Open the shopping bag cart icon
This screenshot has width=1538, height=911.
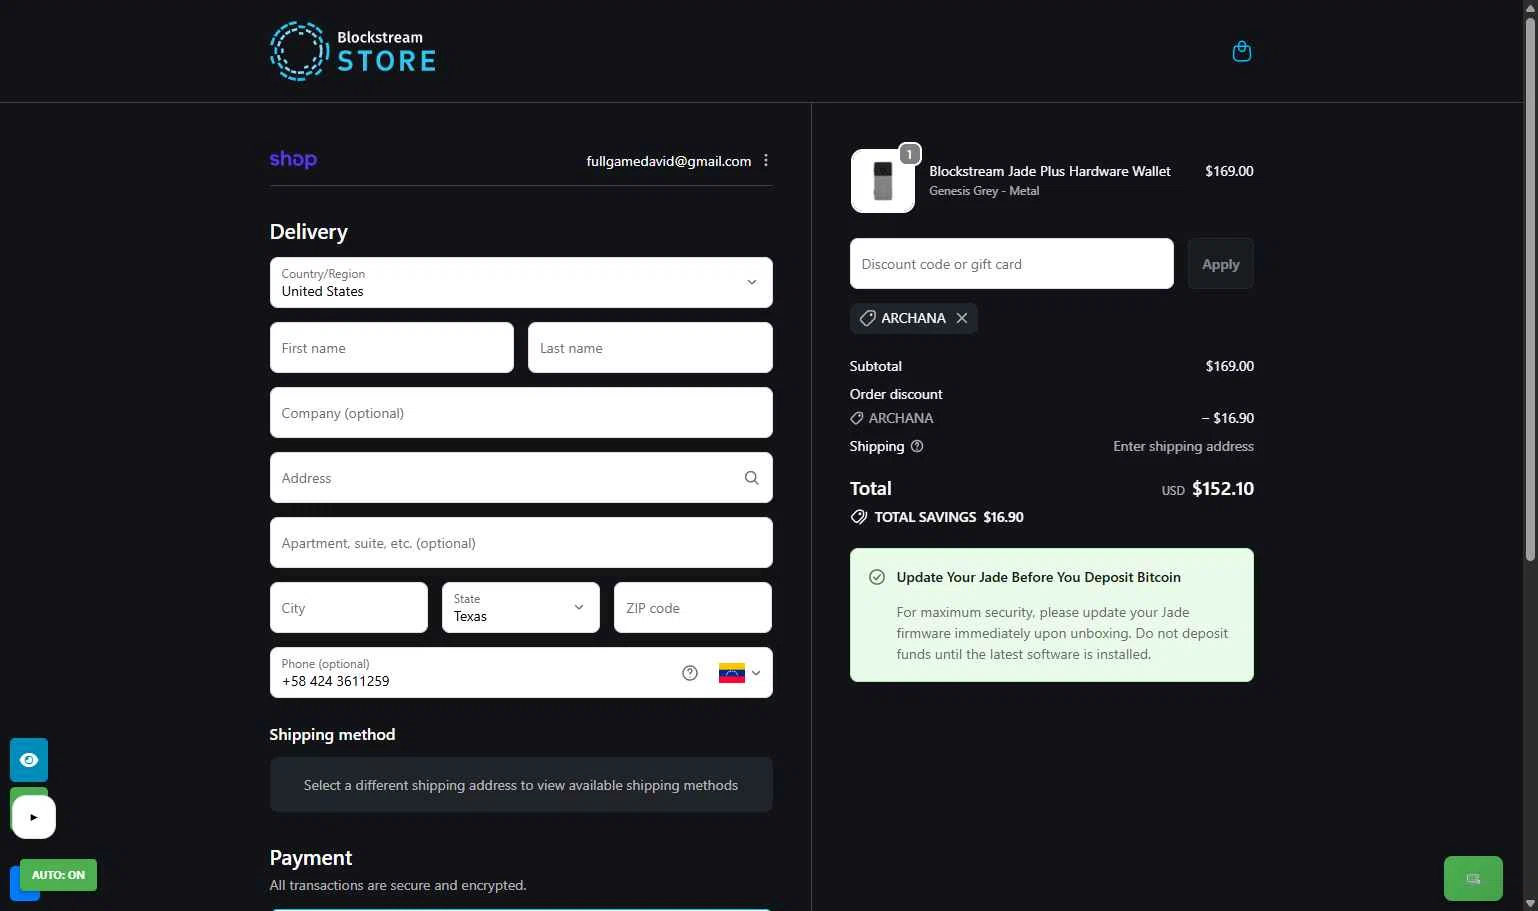coord(1241,51)
